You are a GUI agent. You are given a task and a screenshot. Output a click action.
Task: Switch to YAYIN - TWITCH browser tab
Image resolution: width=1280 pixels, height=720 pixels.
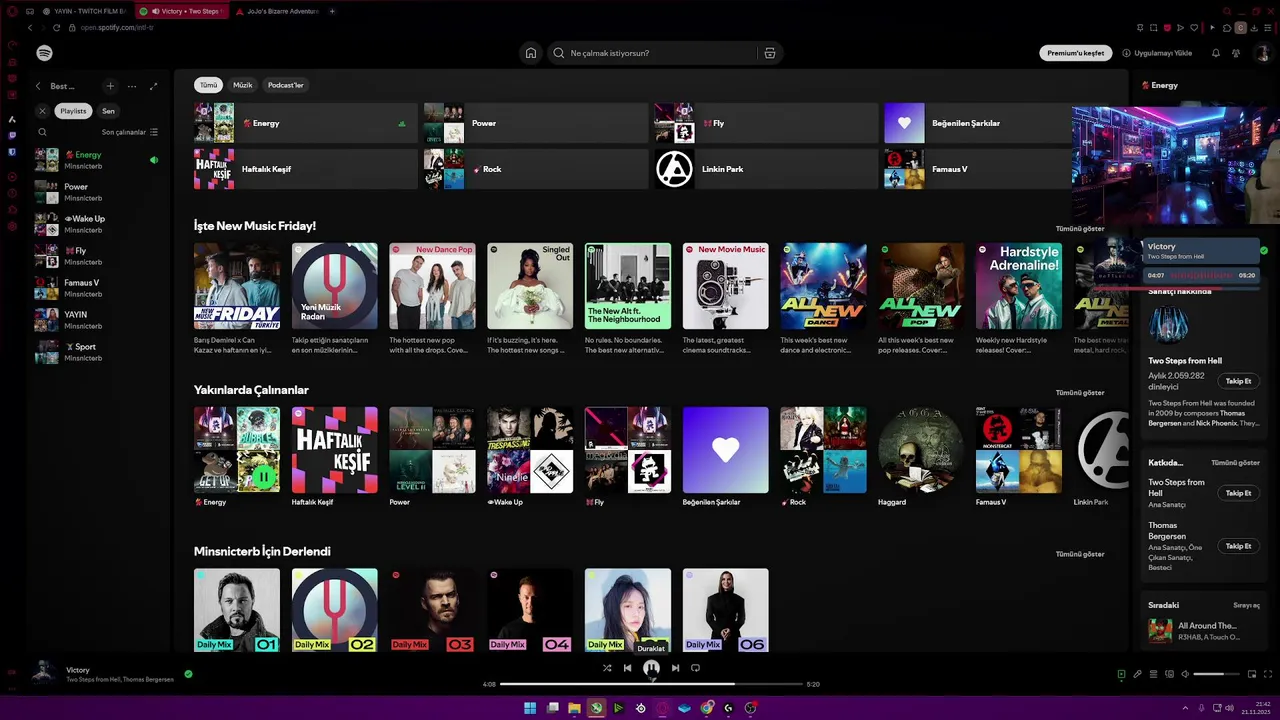coord(84,11)
